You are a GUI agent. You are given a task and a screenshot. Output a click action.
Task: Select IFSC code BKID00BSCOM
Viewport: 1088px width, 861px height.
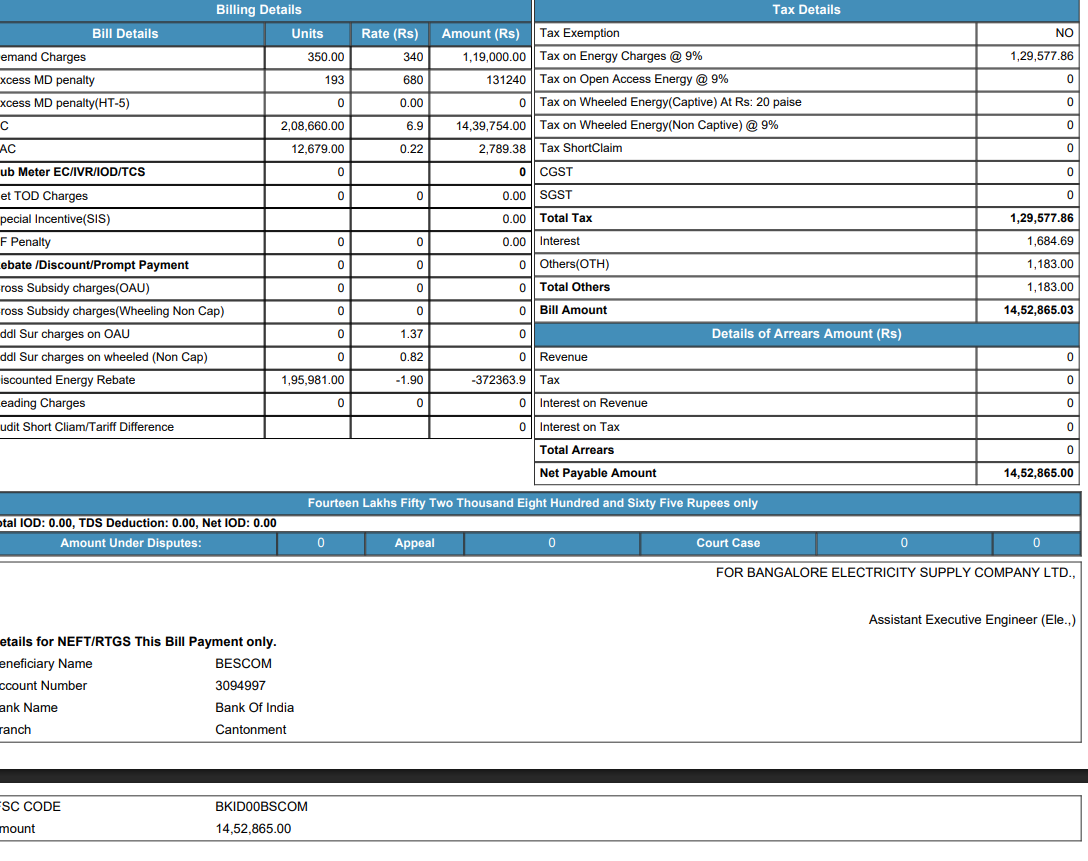261,806
